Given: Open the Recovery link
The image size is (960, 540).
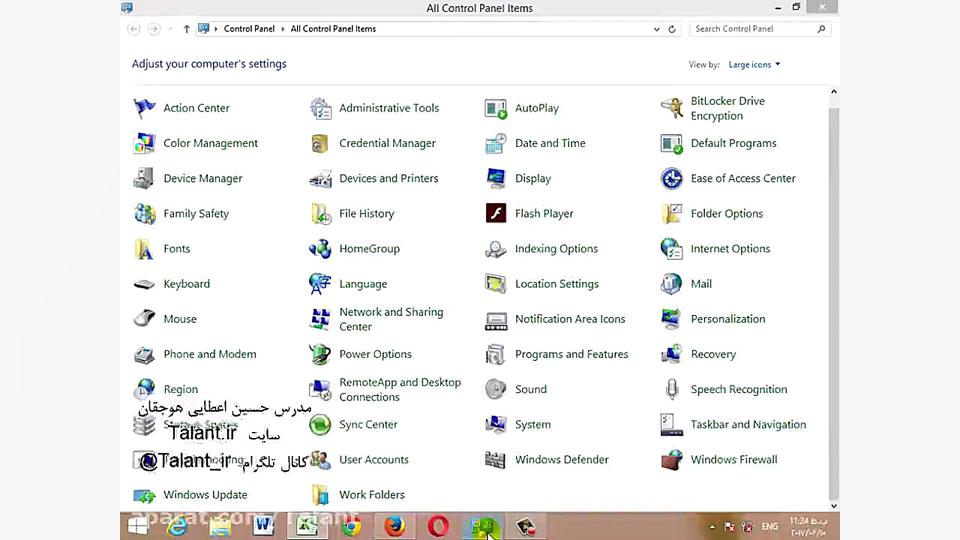Looking at the screenshot, I should [x=713, y=354].
